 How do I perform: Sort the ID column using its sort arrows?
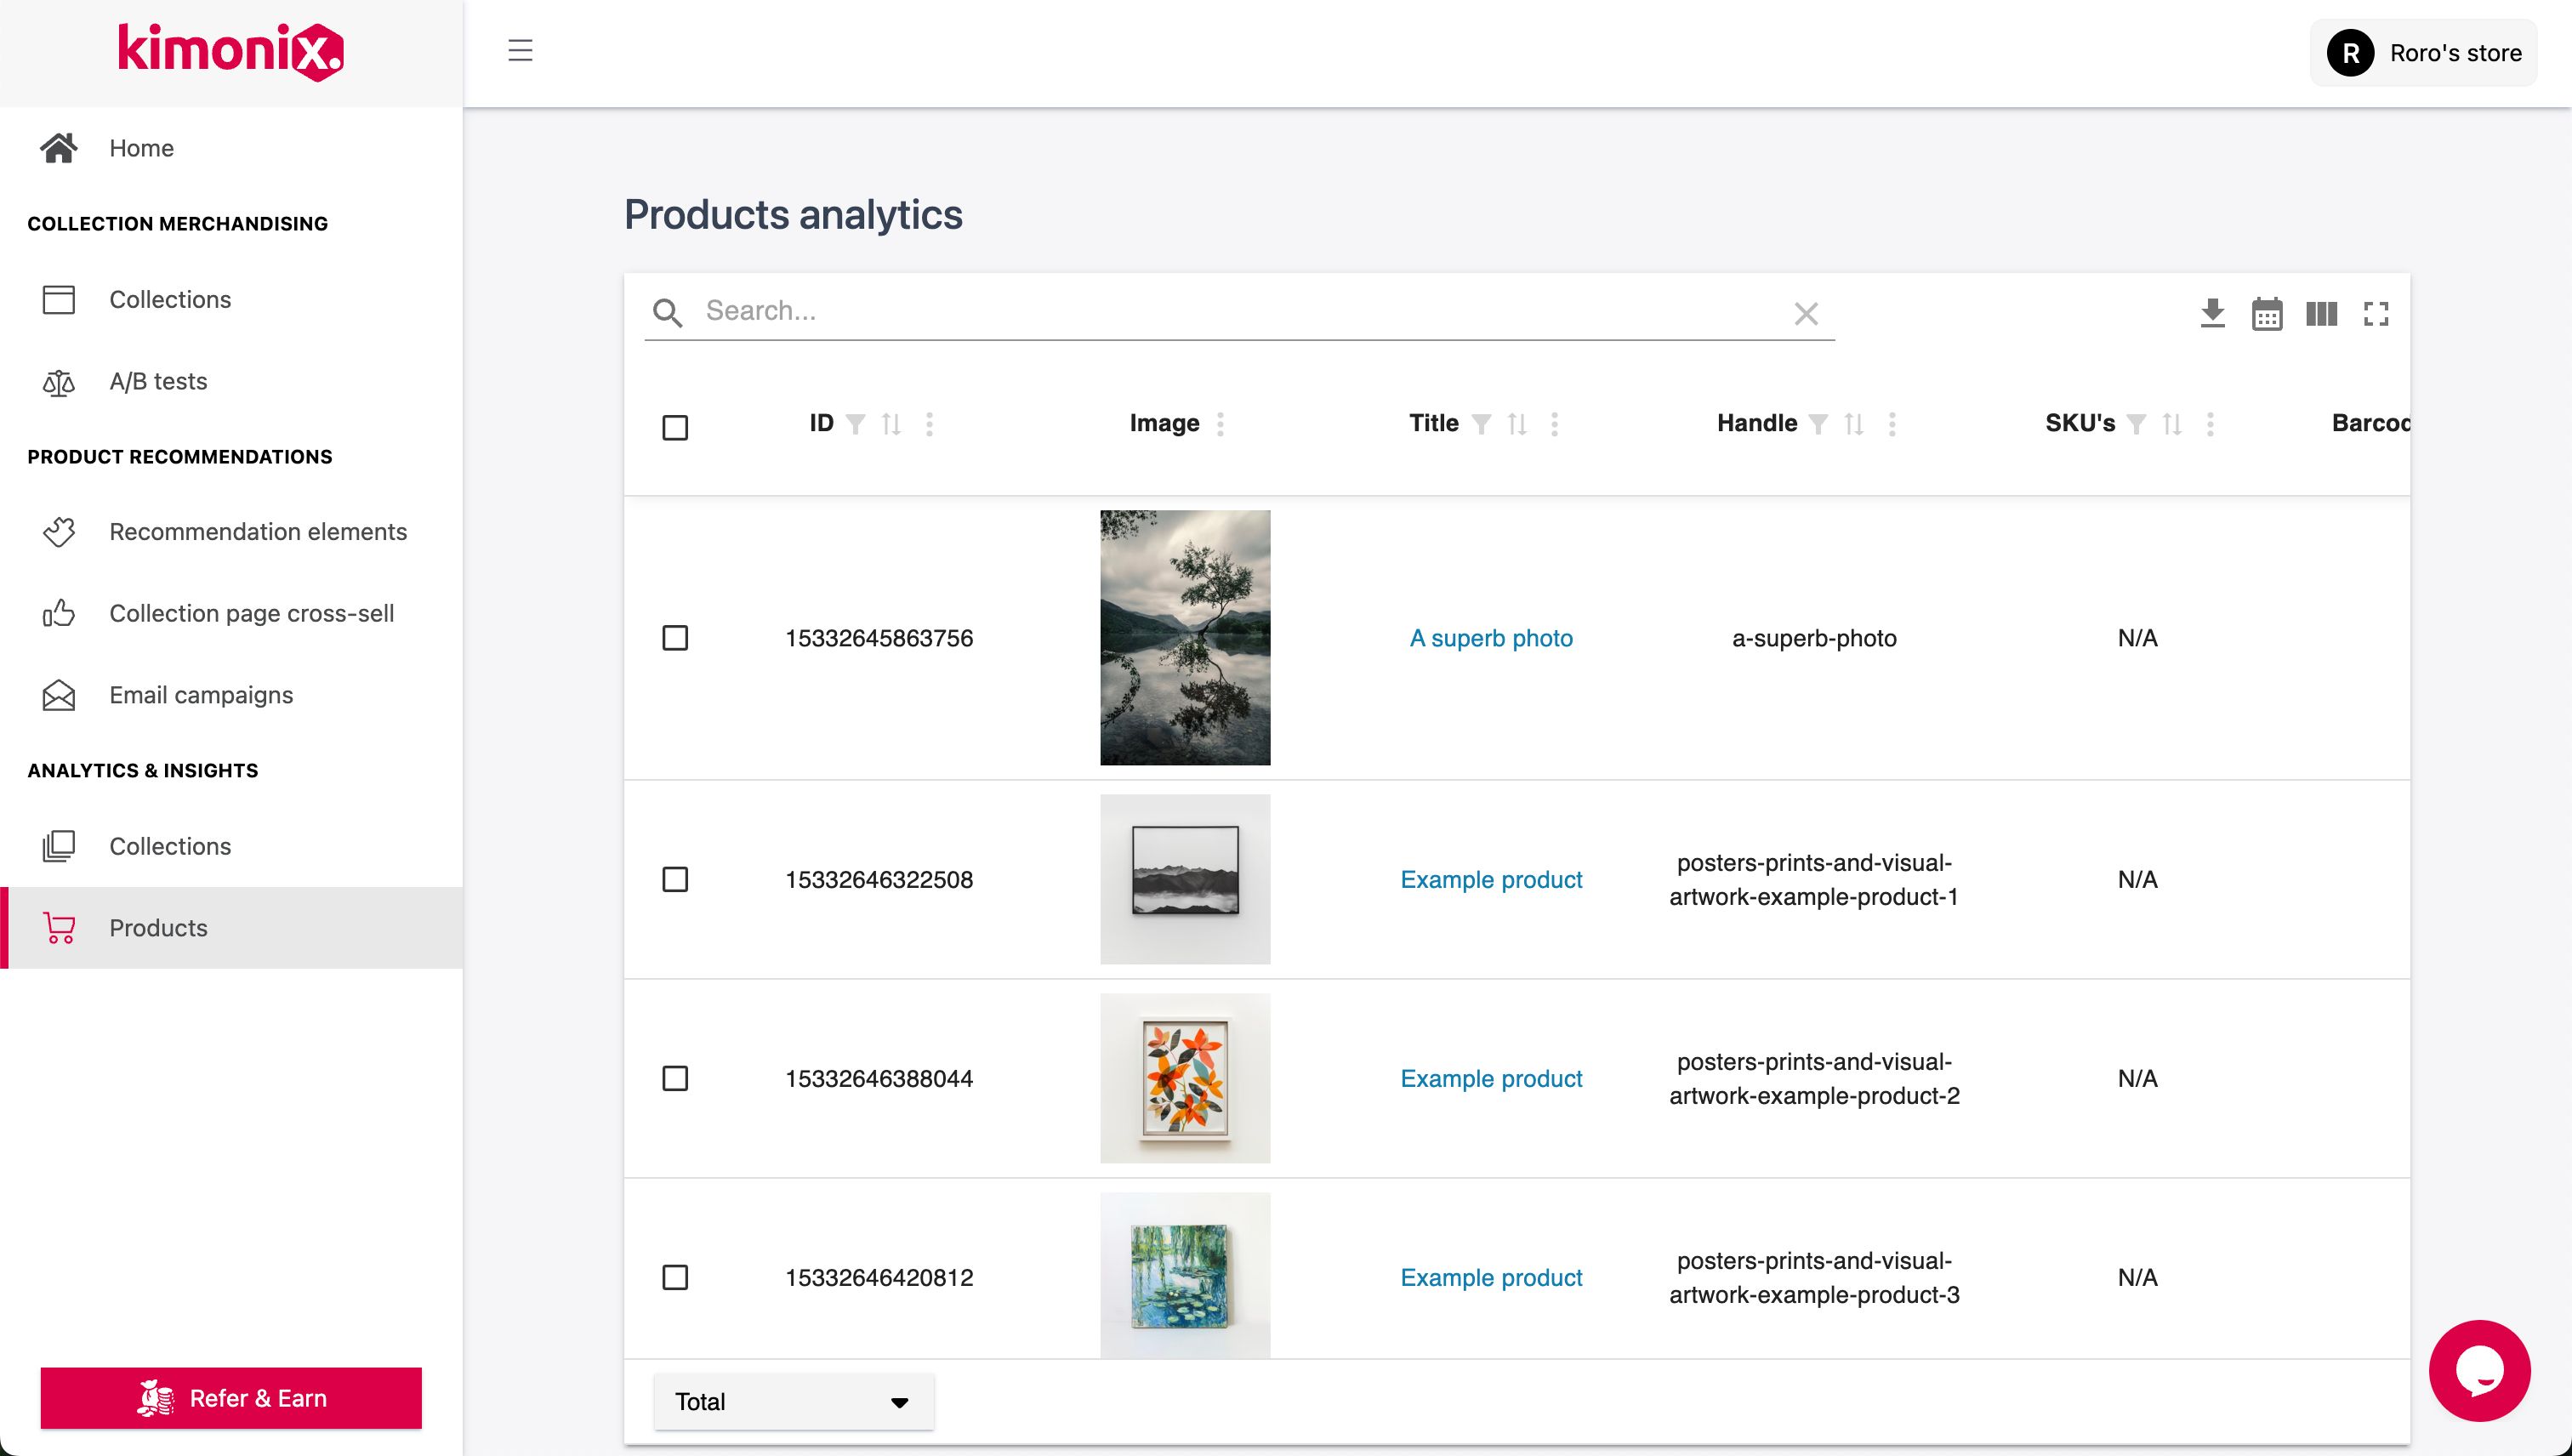[892, 423]
